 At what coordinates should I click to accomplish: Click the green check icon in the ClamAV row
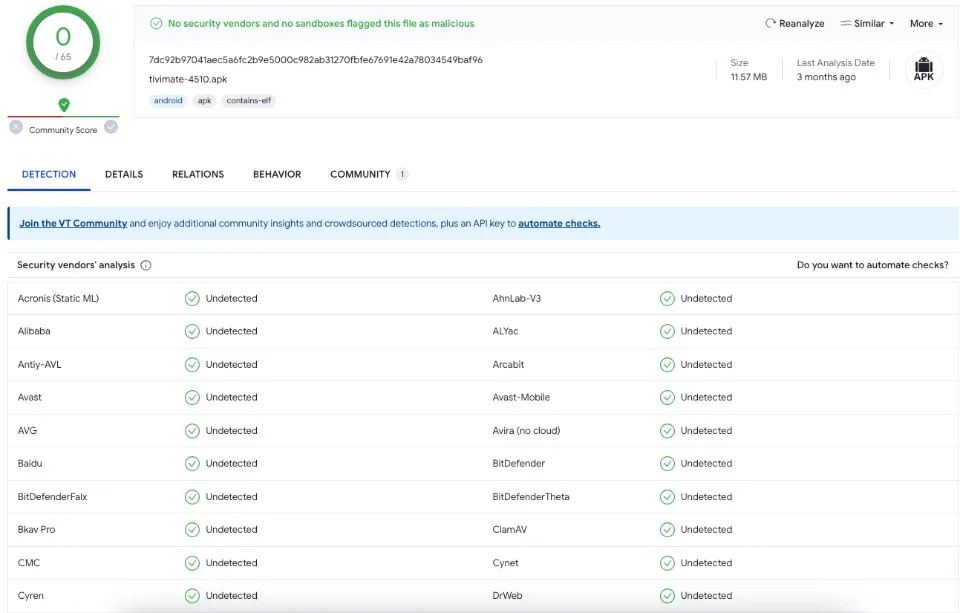667,529
